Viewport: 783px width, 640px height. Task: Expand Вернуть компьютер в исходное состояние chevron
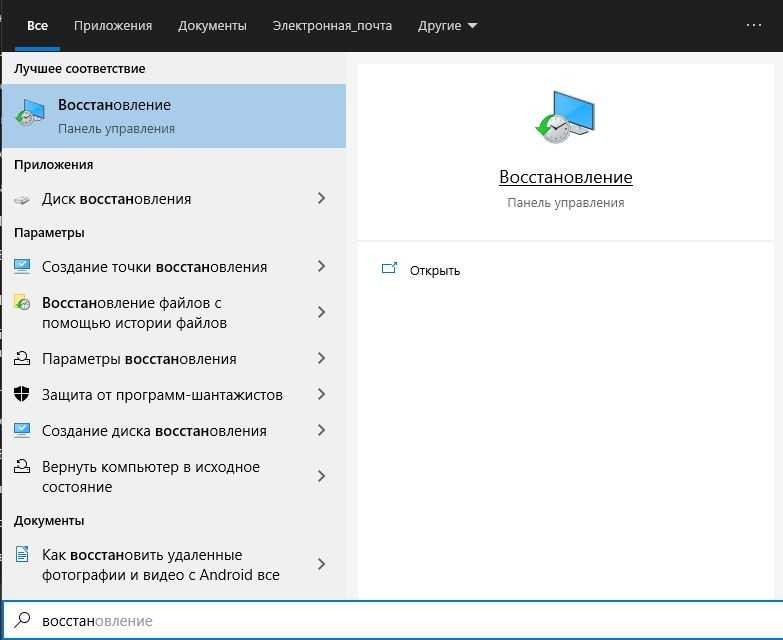(322, 476)
